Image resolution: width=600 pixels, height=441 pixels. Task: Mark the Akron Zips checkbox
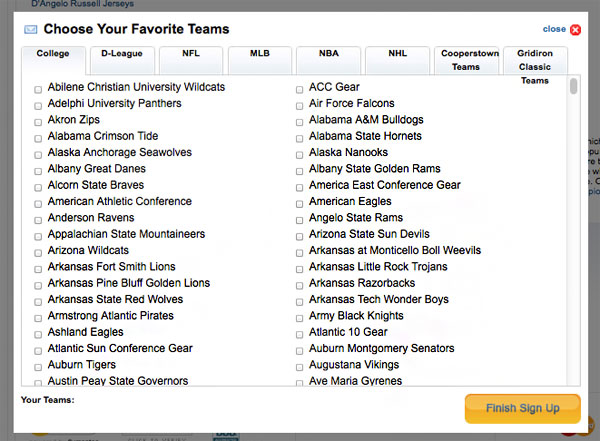[38, 121]
